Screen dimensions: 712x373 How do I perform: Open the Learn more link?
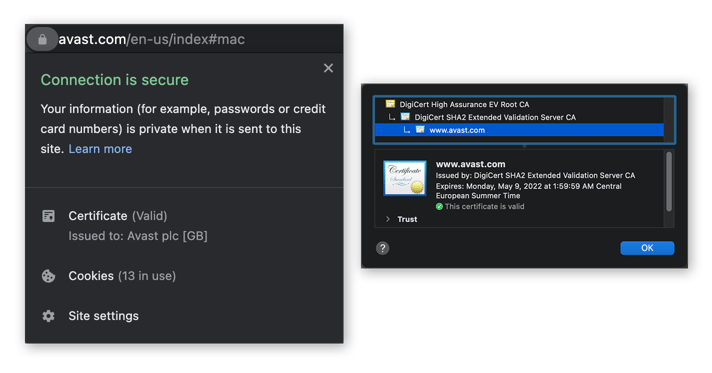[100, 149]
